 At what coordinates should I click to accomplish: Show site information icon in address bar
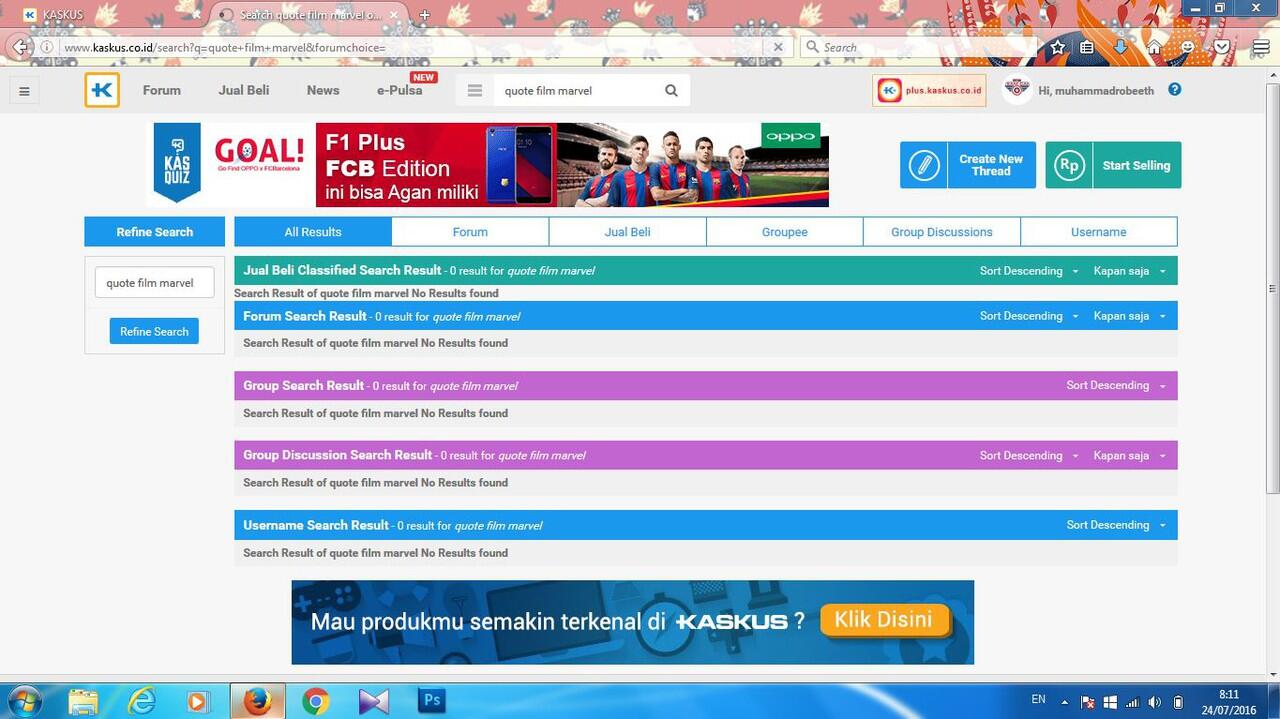pos(47,47)
